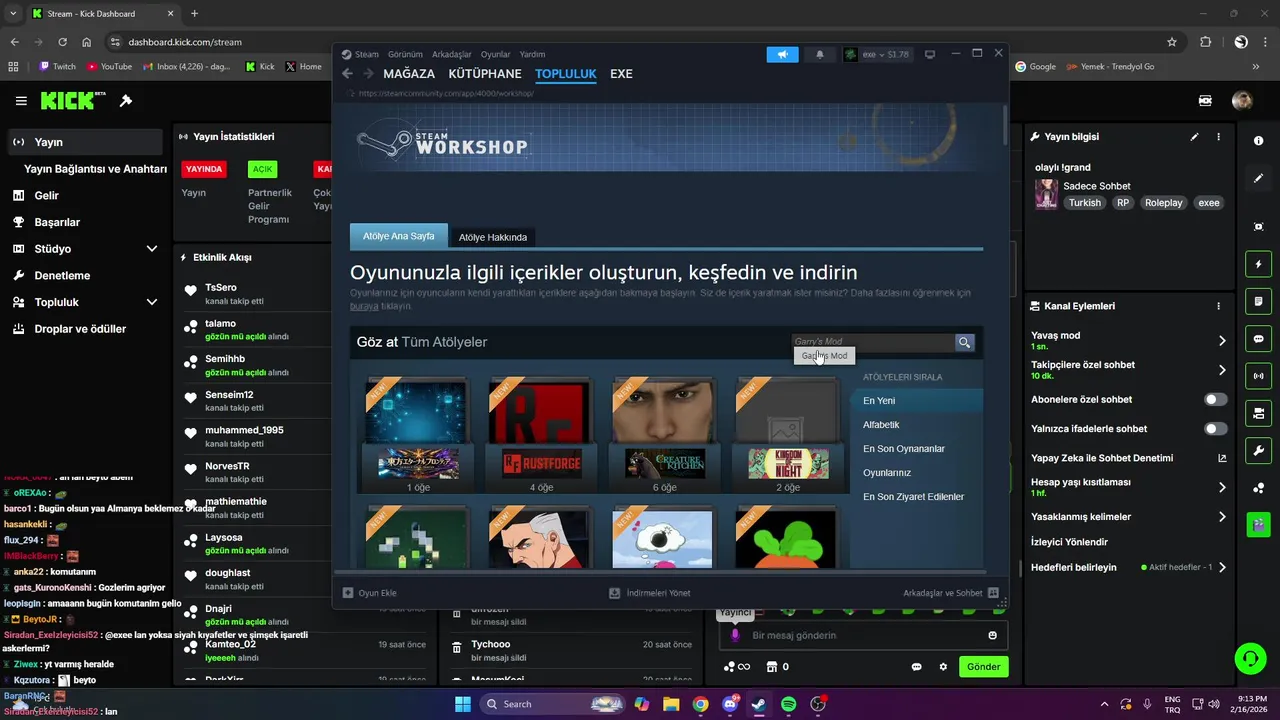Click the focus frame icon in the right sidebar

[x=1258, y=227]
